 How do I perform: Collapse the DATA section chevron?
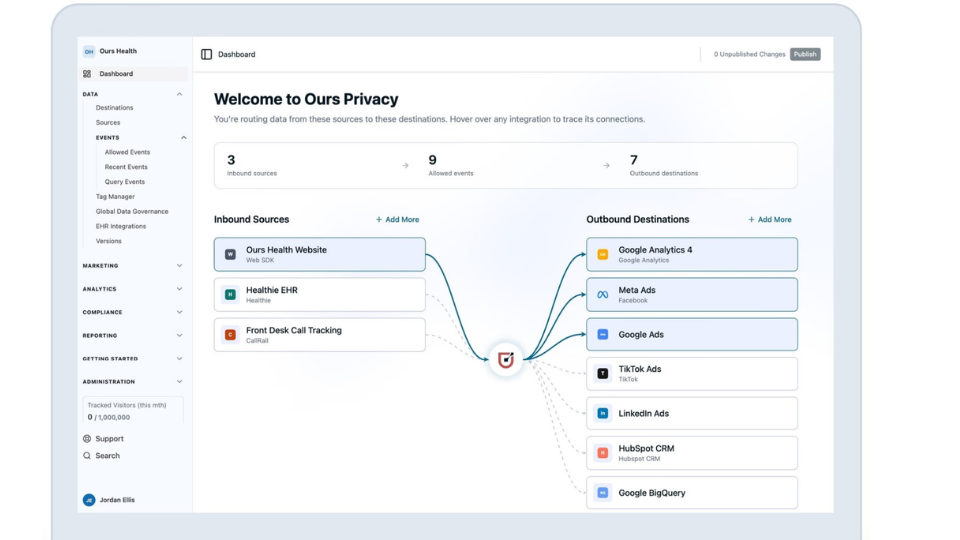click(179, 94)
